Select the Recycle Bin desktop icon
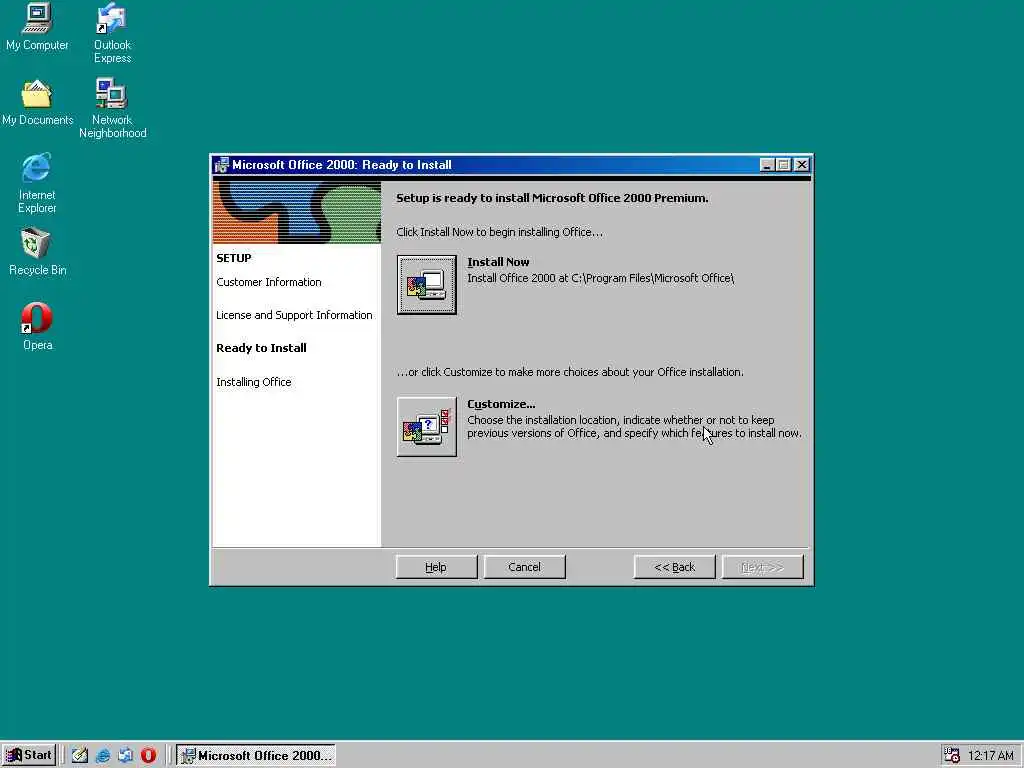The height and width of the screenshot is (768, 1024). [x=37, y=252]
